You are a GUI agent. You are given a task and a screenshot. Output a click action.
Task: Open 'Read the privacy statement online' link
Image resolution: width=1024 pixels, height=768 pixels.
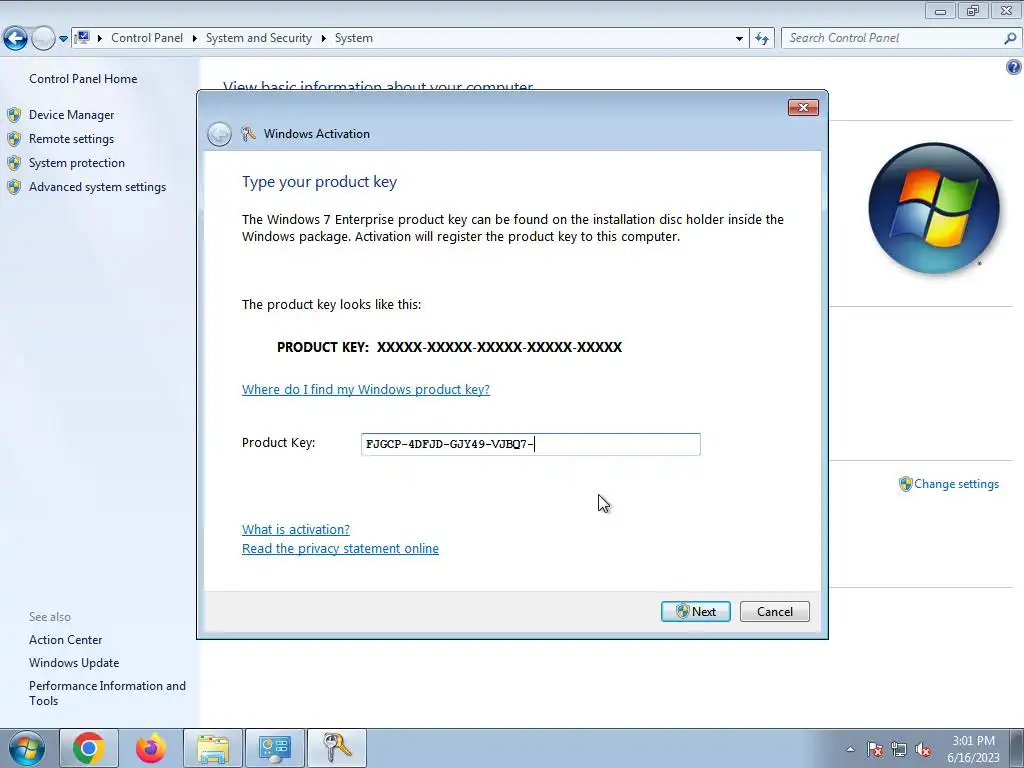(340, 549)
